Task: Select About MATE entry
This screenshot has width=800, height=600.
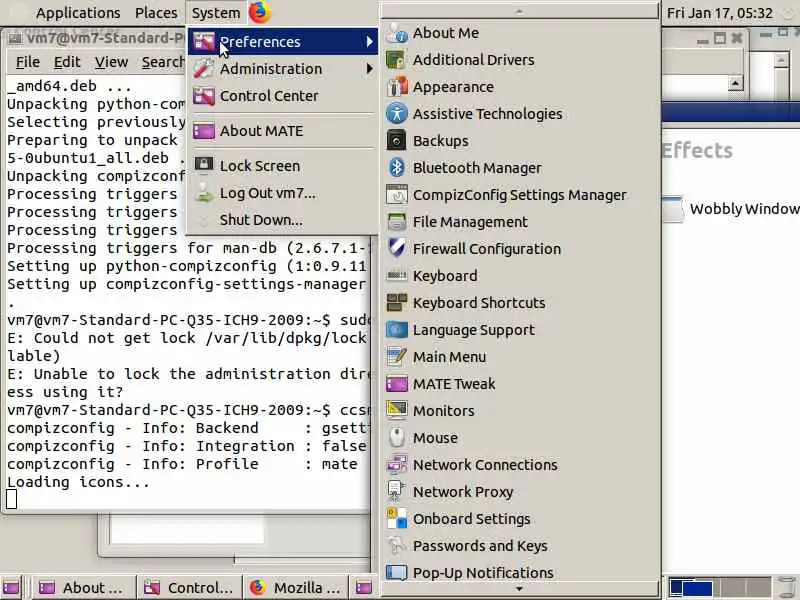Action: [283, 131]
